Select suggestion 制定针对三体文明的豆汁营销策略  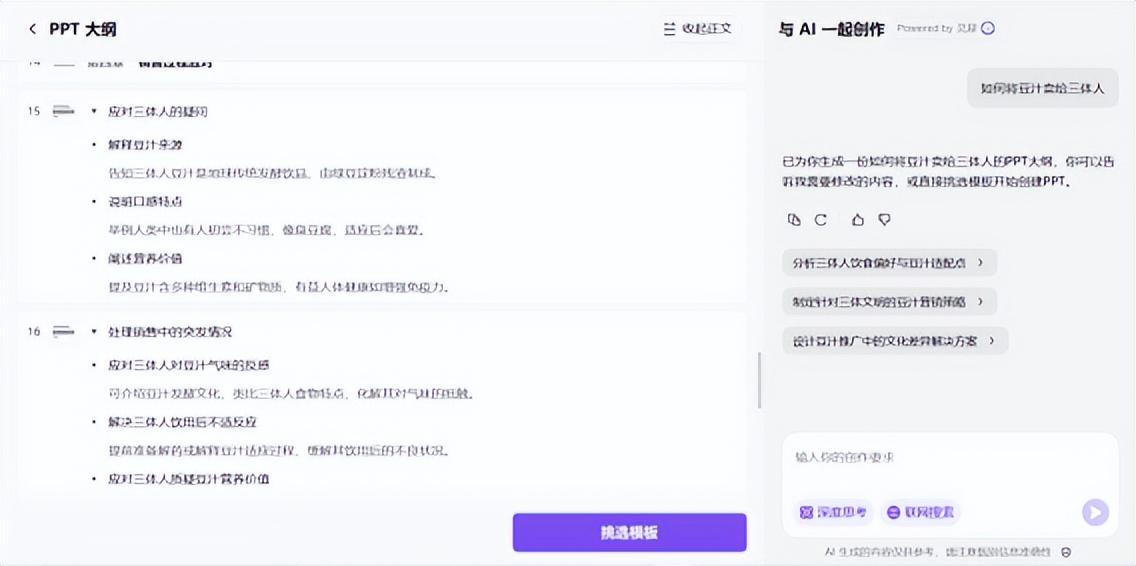(888, 301)
